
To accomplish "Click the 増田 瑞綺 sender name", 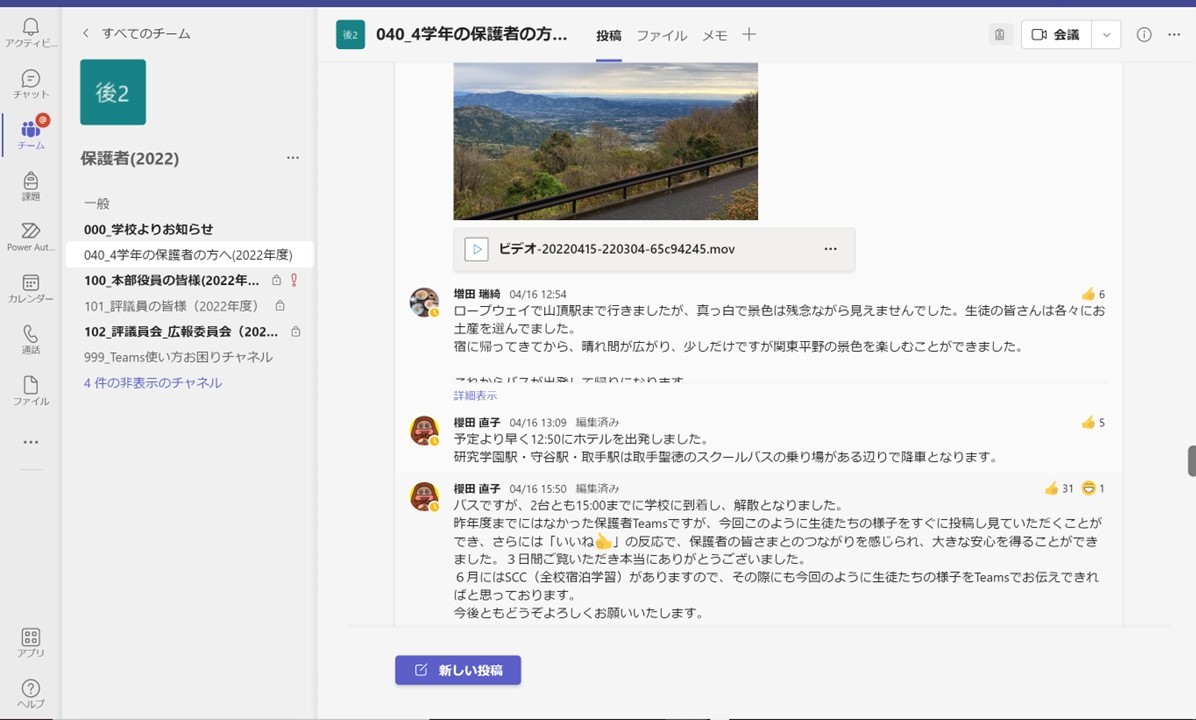I will [x=477, y=294].
